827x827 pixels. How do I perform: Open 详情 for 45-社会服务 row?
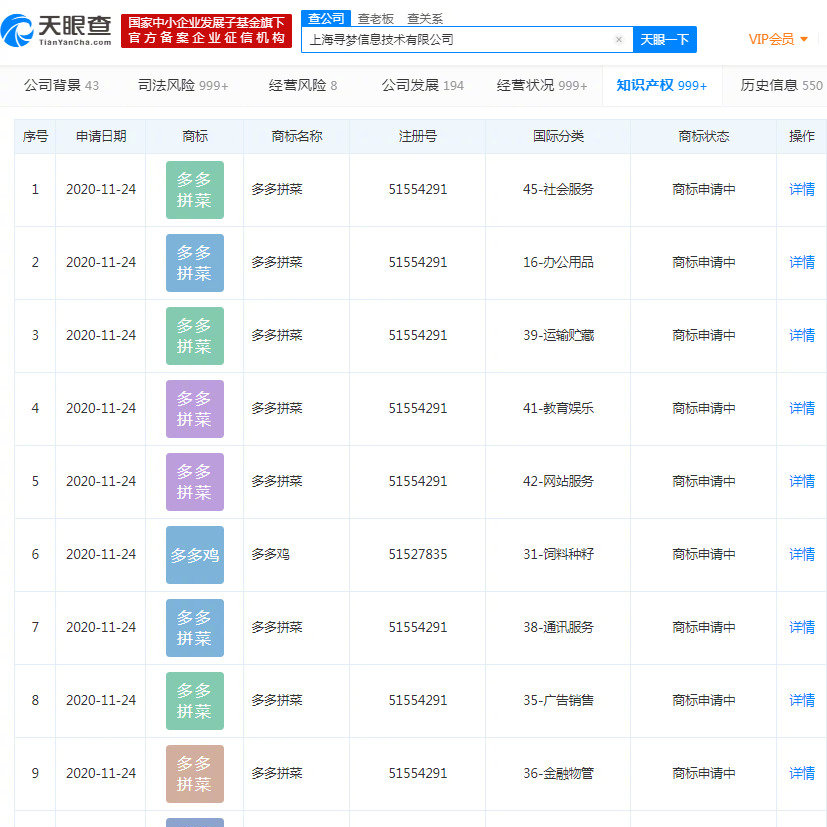click(x=802, y=189)
